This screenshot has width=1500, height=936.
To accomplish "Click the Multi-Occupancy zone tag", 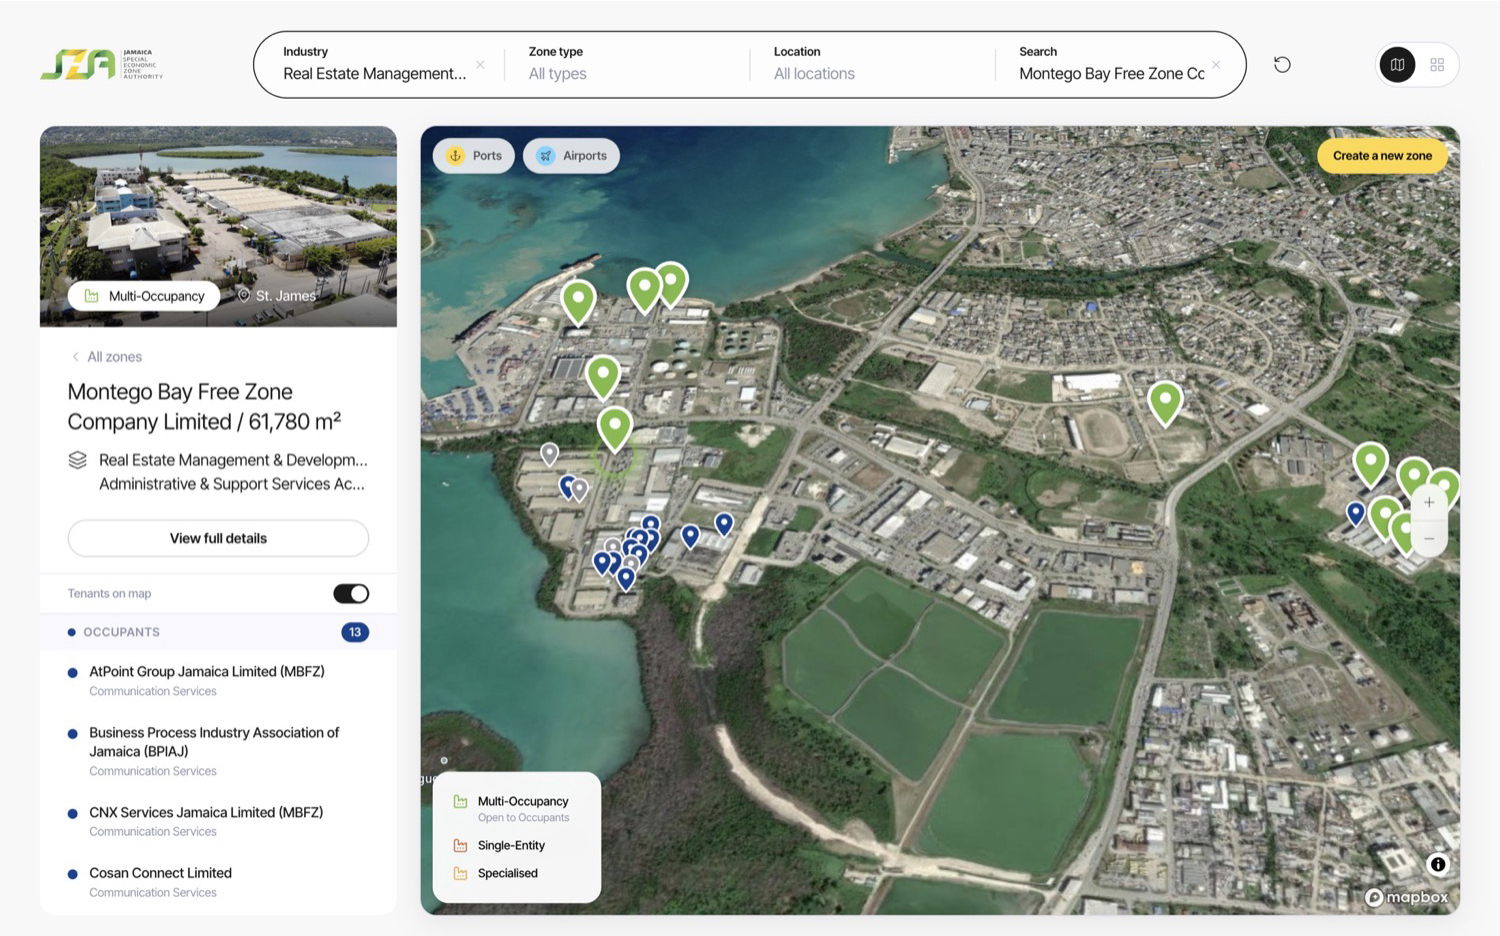I will [144, 296].
